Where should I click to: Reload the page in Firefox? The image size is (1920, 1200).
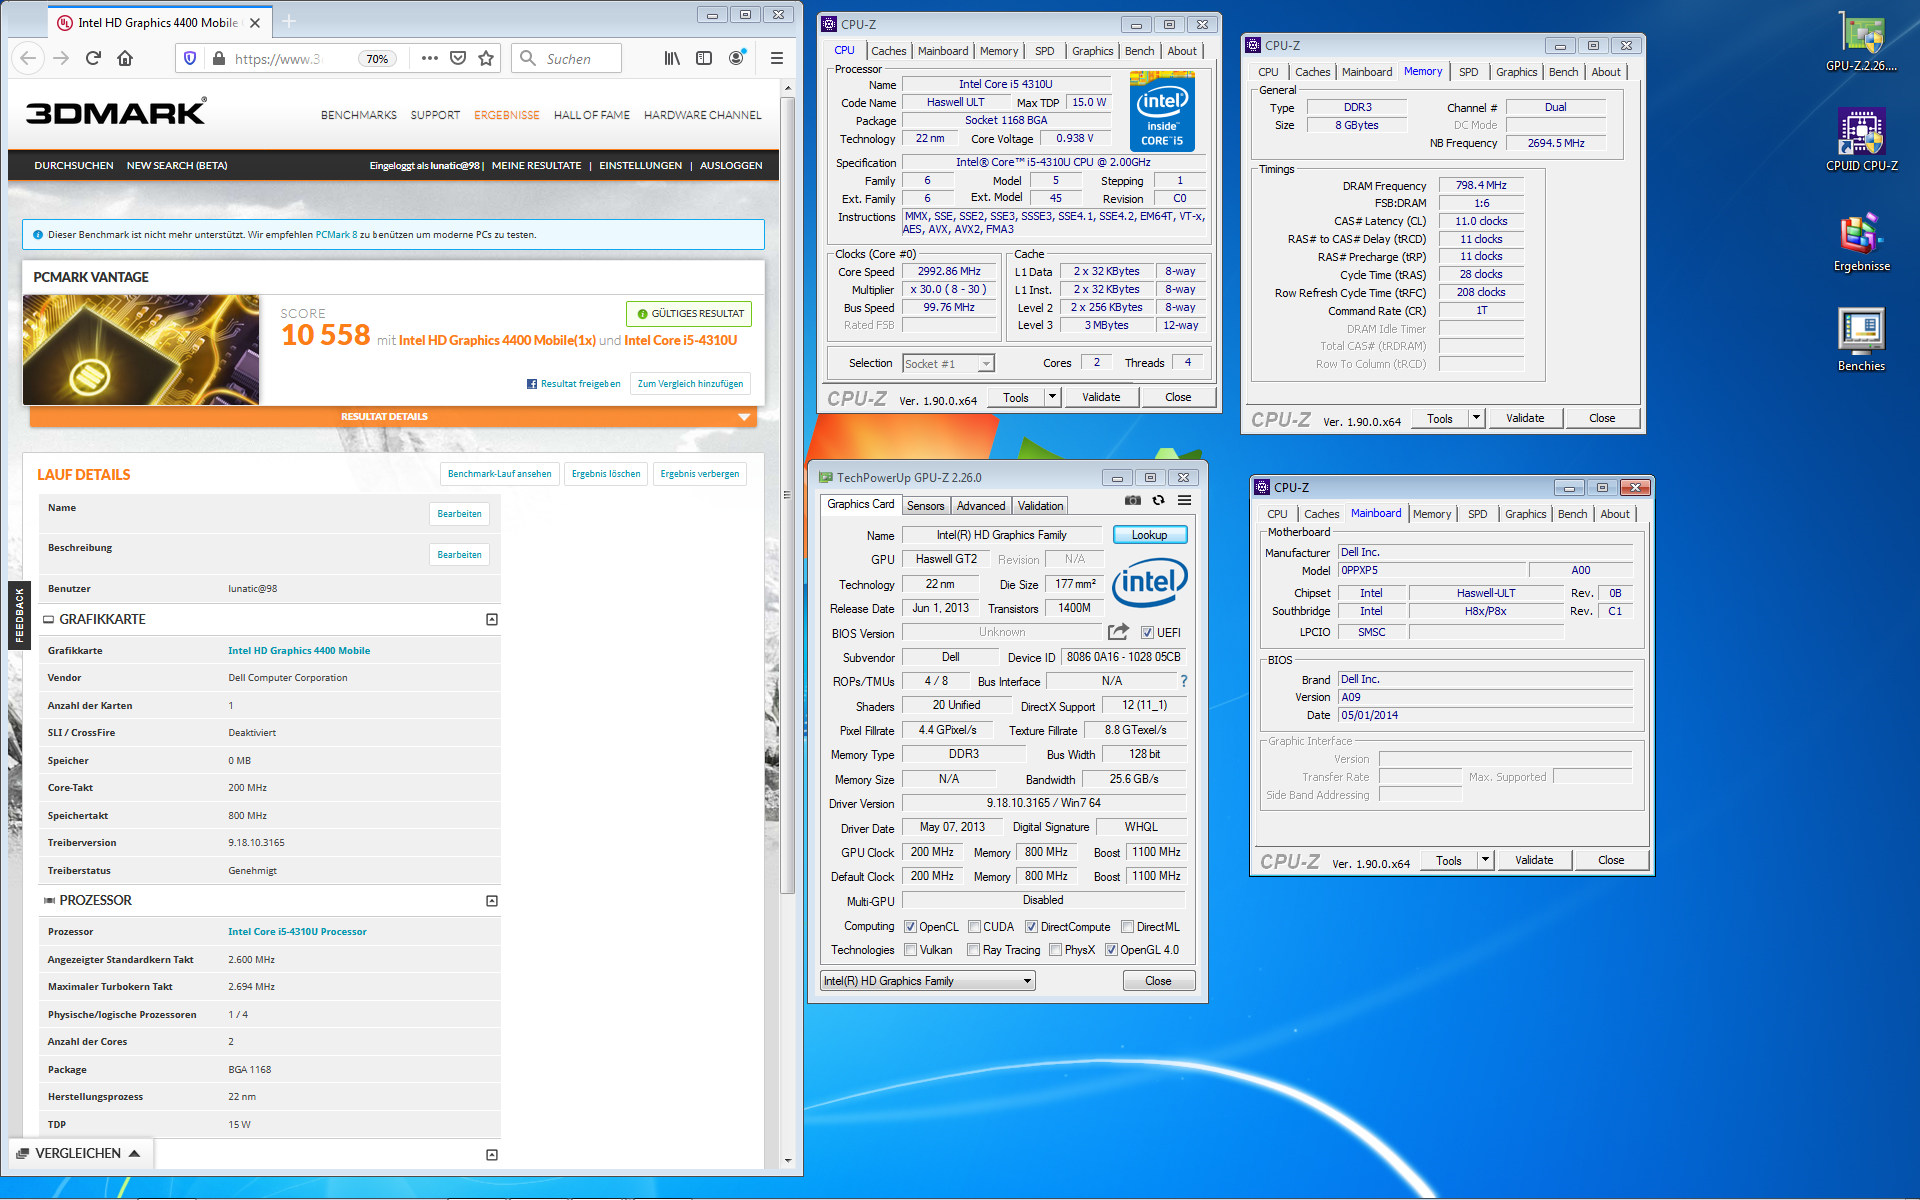point(93,58)
